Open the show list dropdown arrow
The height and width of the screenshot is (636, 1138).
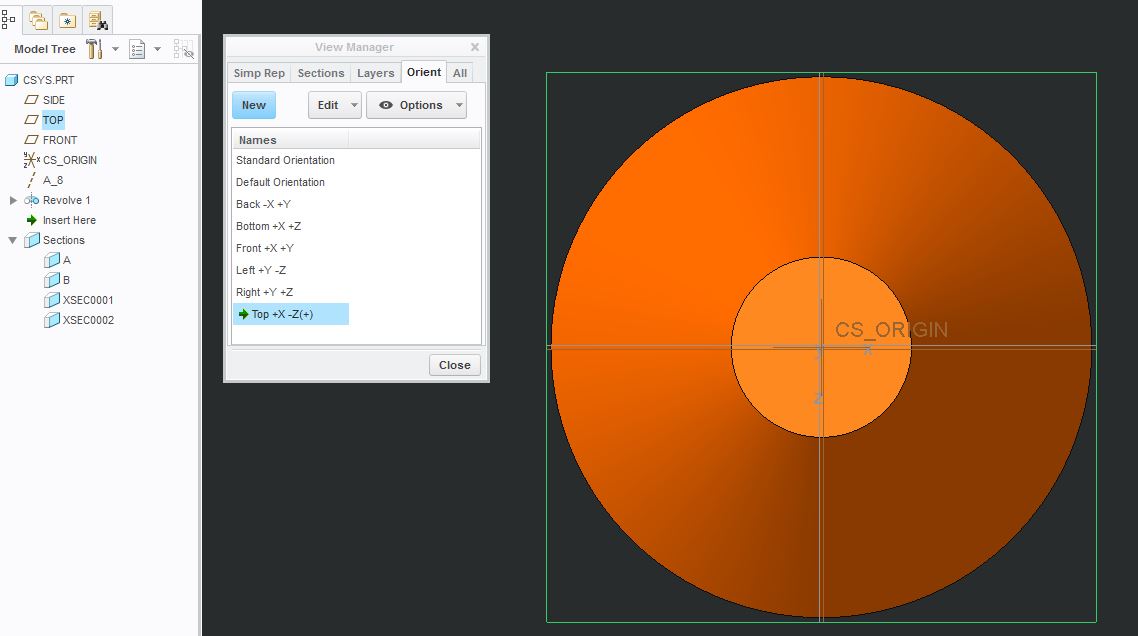[x=157, y=49]
